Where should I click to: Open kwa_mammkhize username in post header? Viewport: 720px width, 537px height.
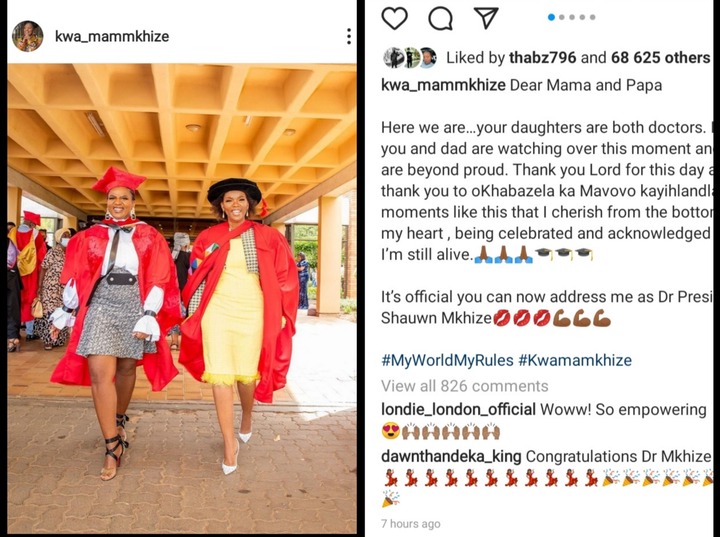click(112, 36)
